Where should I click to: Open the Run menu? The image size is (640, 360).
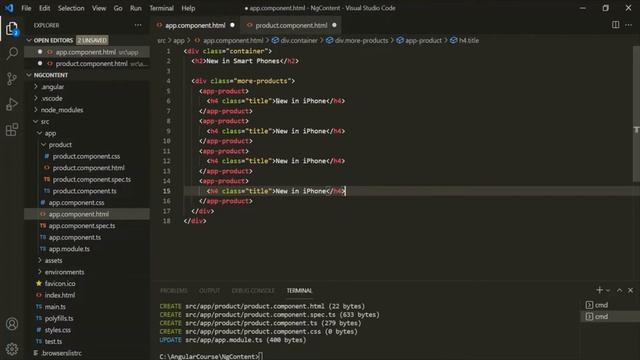pyautogui.click(x=136, y=8)
